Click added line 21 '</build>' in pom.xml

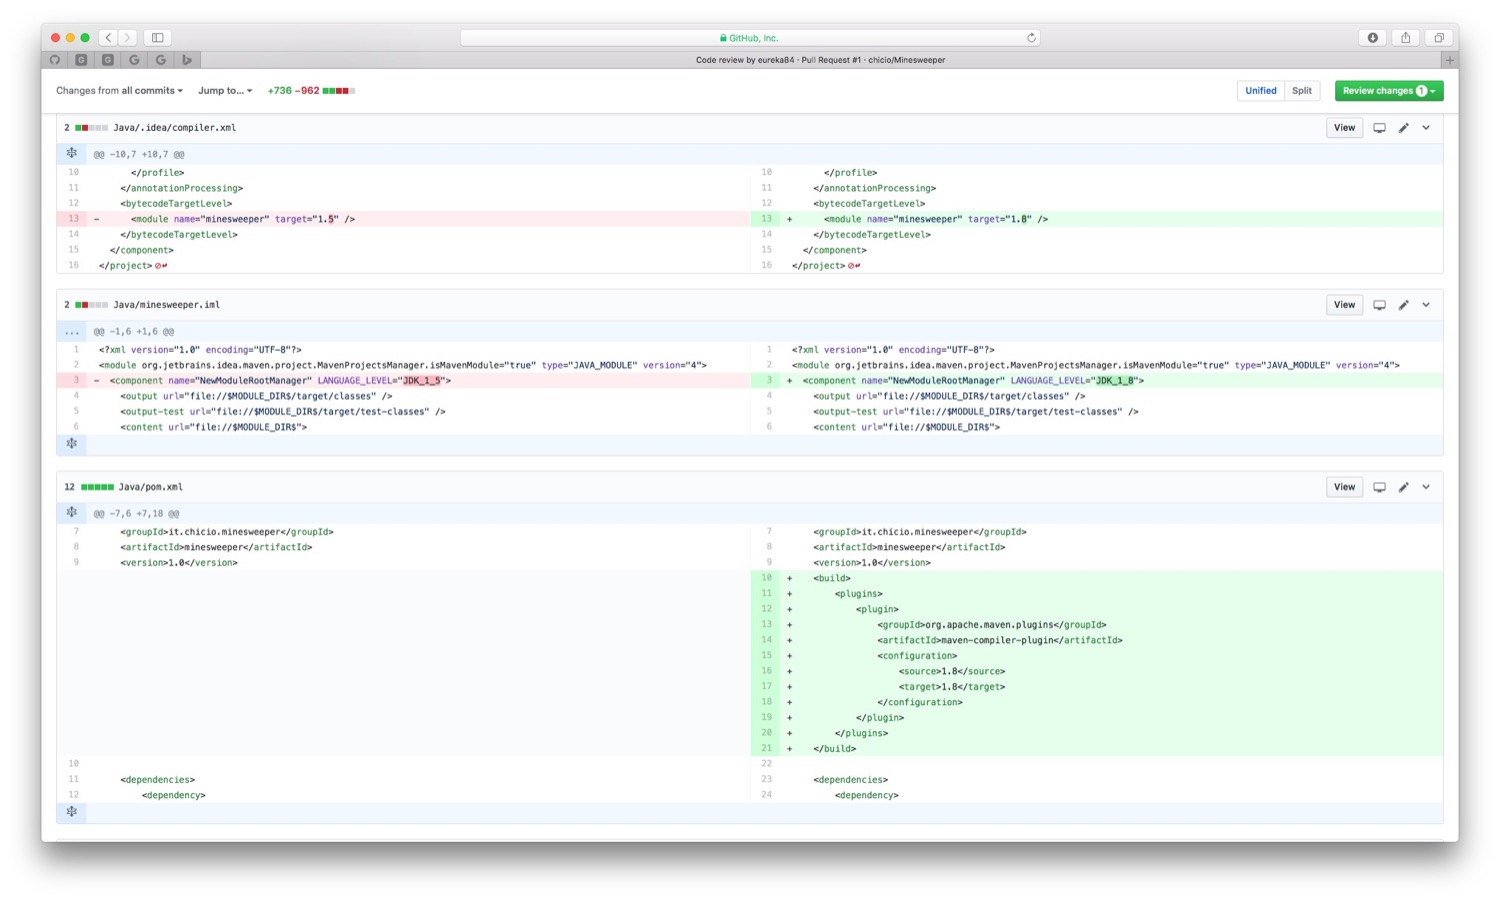[x=1097, y=749]
